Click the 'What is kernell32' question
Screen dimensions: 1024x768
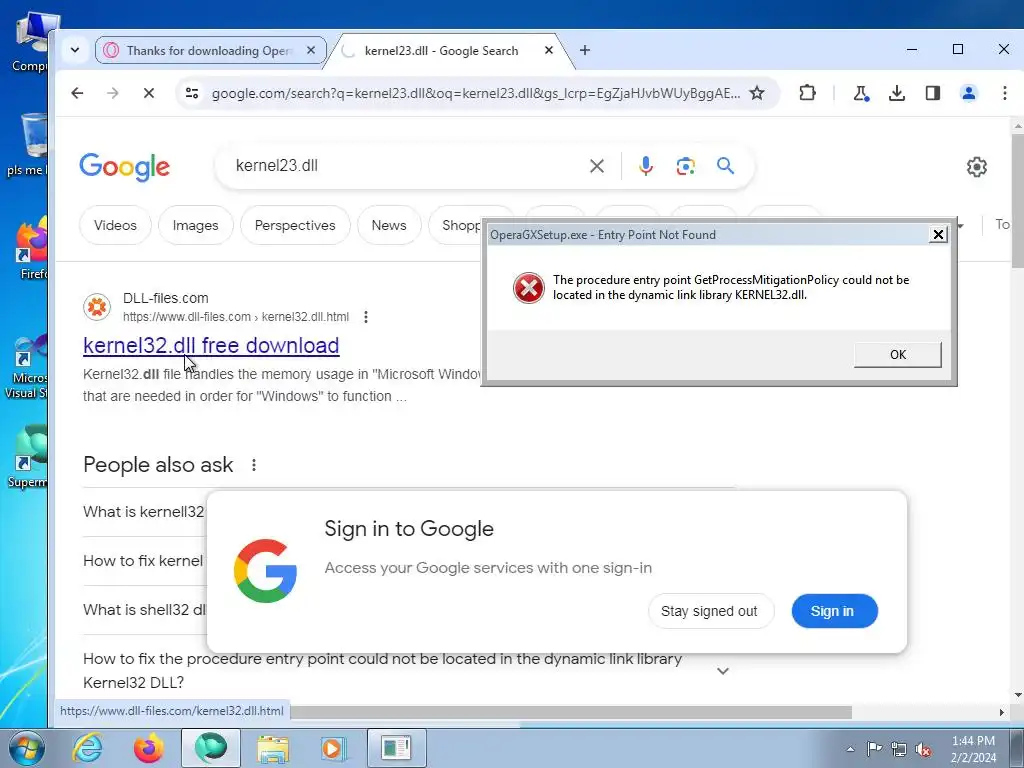coord(144,512)
